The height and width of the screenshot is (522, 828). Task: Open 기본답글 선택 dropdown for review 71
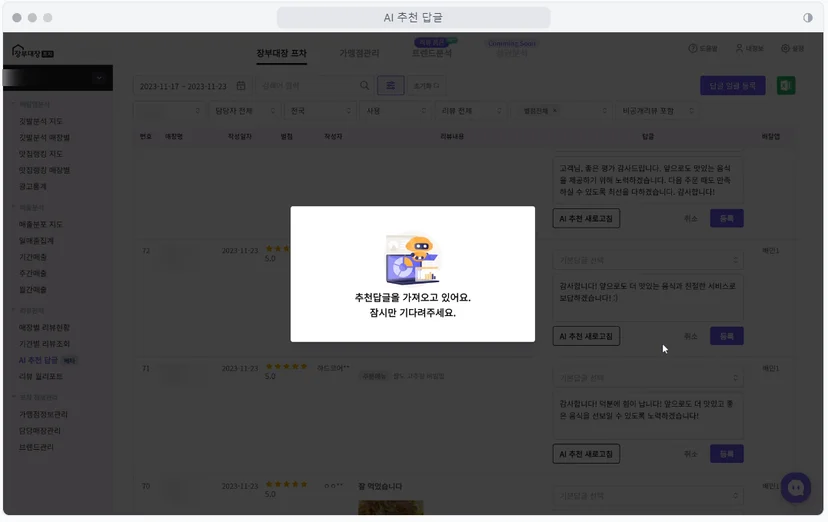click(648, 378)
